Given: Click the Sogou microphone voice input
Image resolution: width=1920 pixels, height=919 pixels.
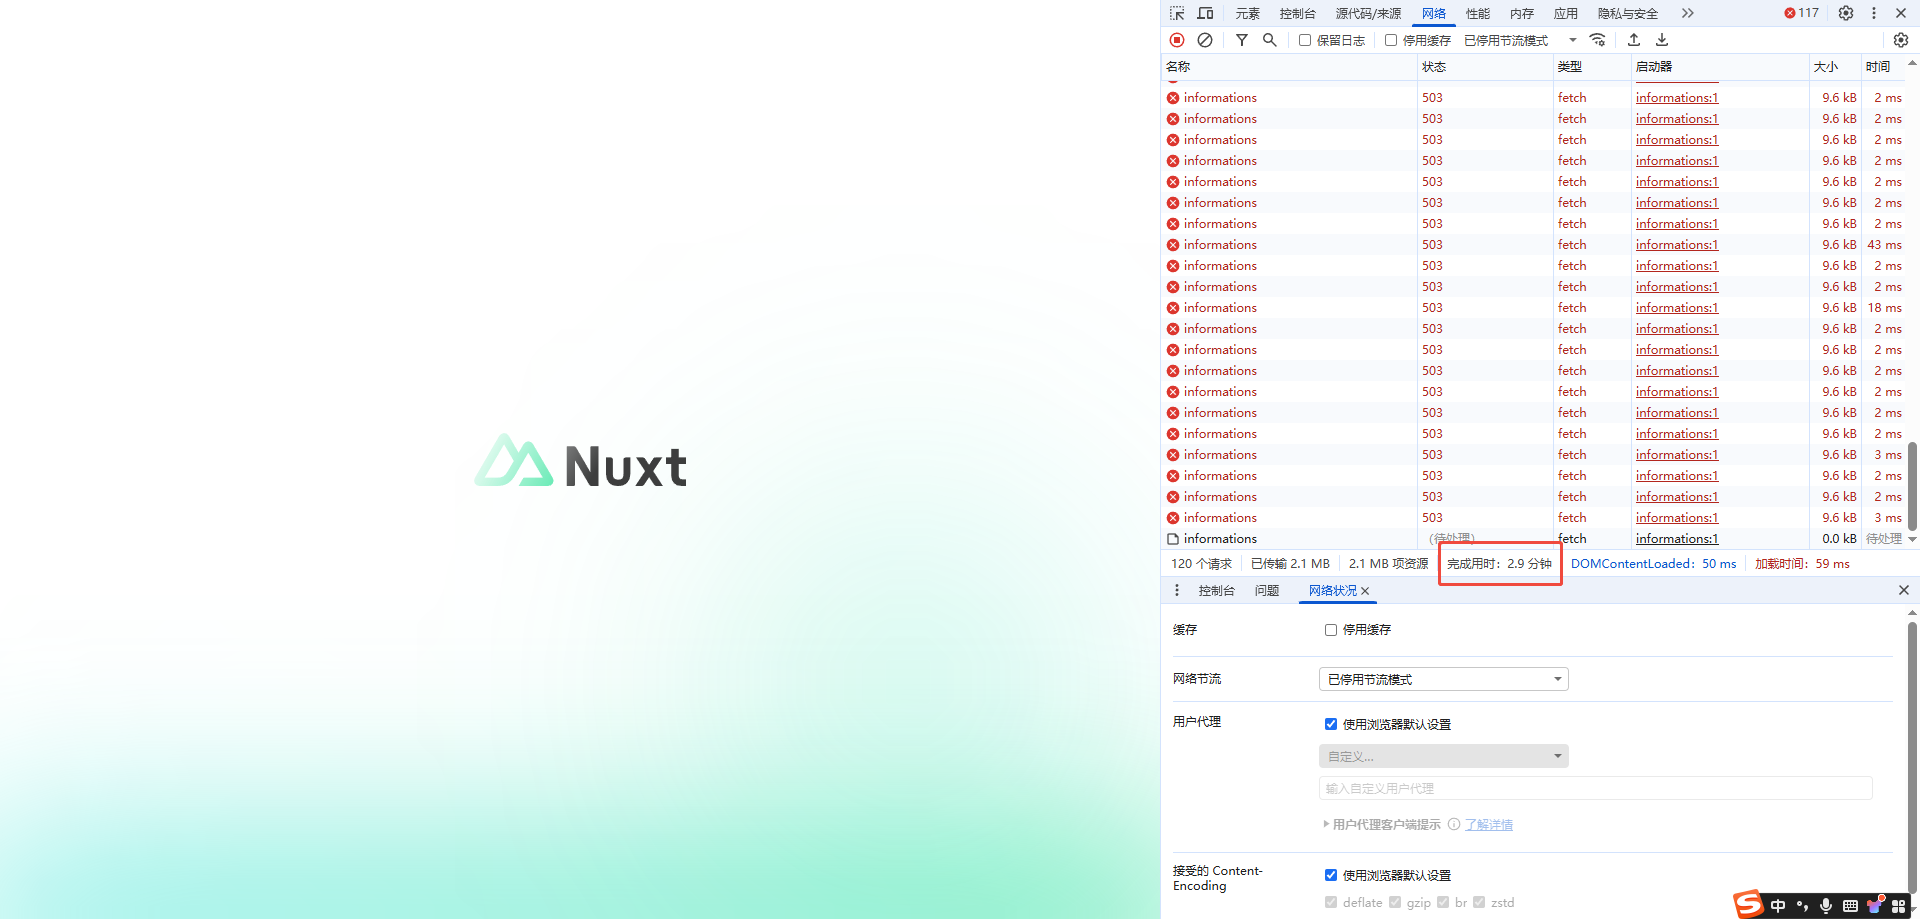Looking at the screenshot, I should tap(1826, 905).
